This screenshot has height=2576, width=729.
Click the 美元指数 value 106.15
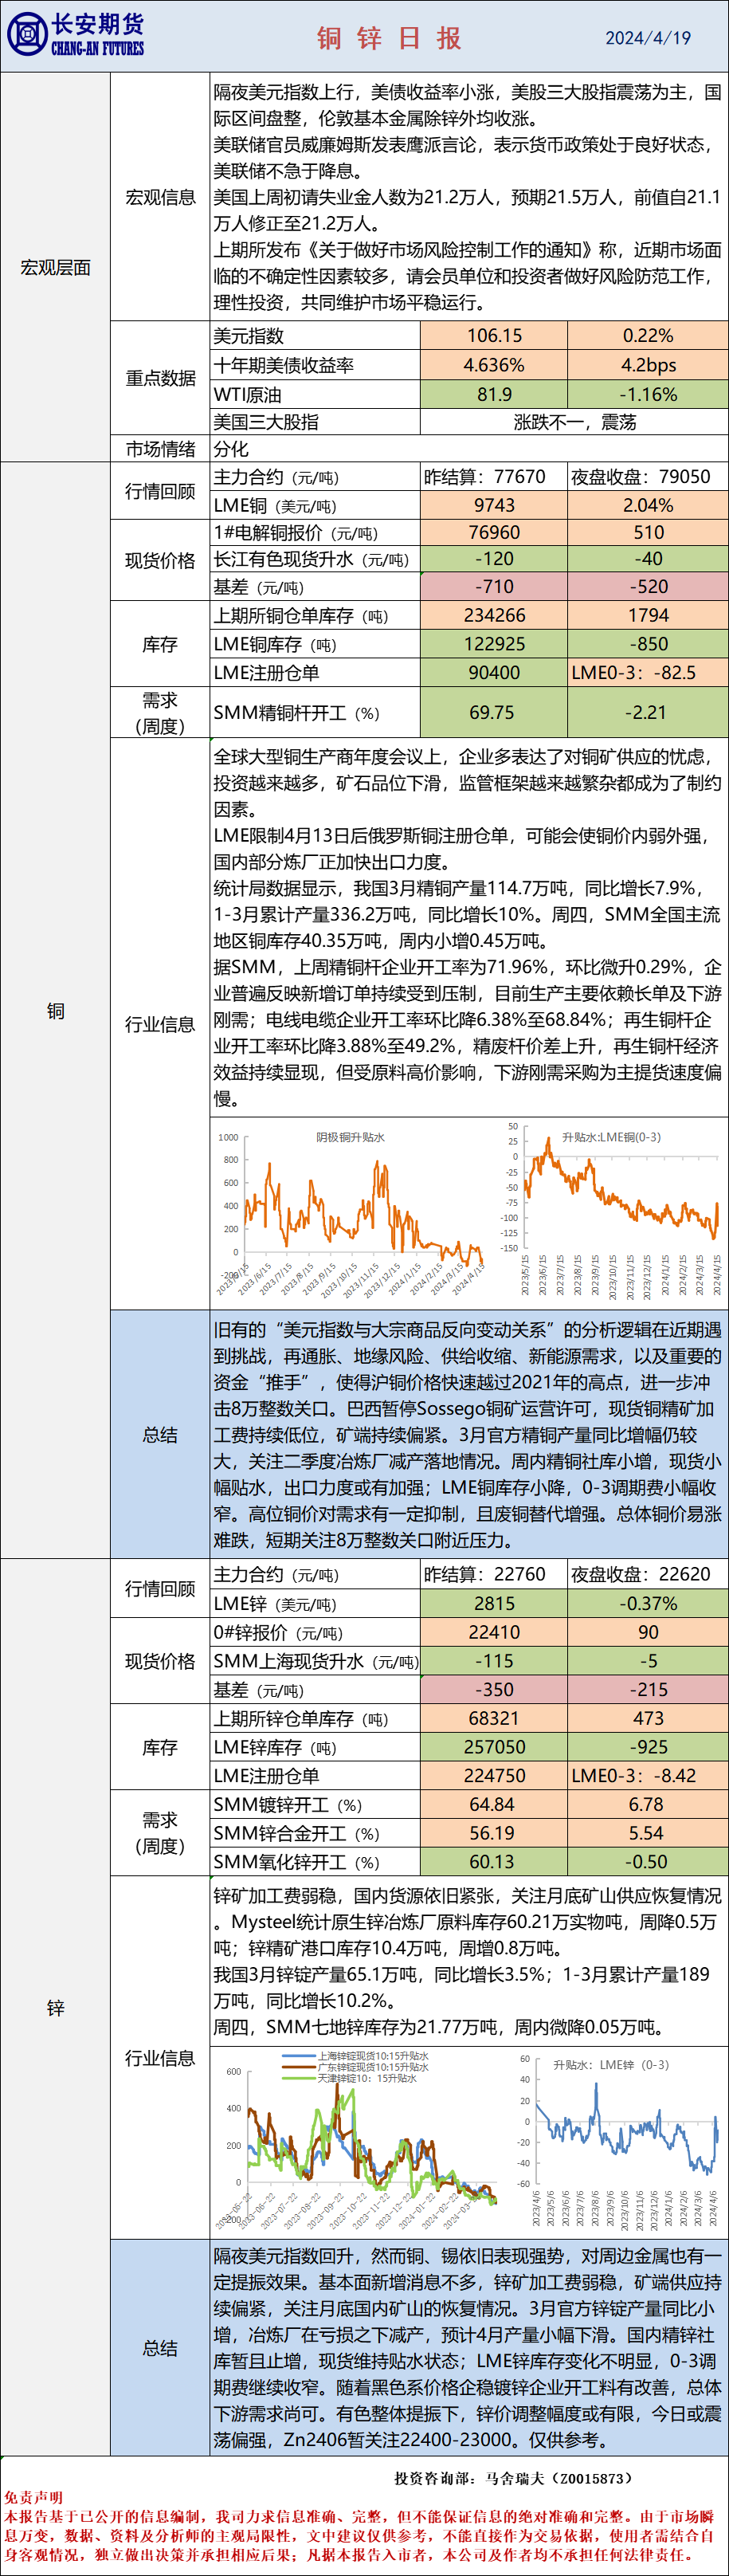click(494, 336)
